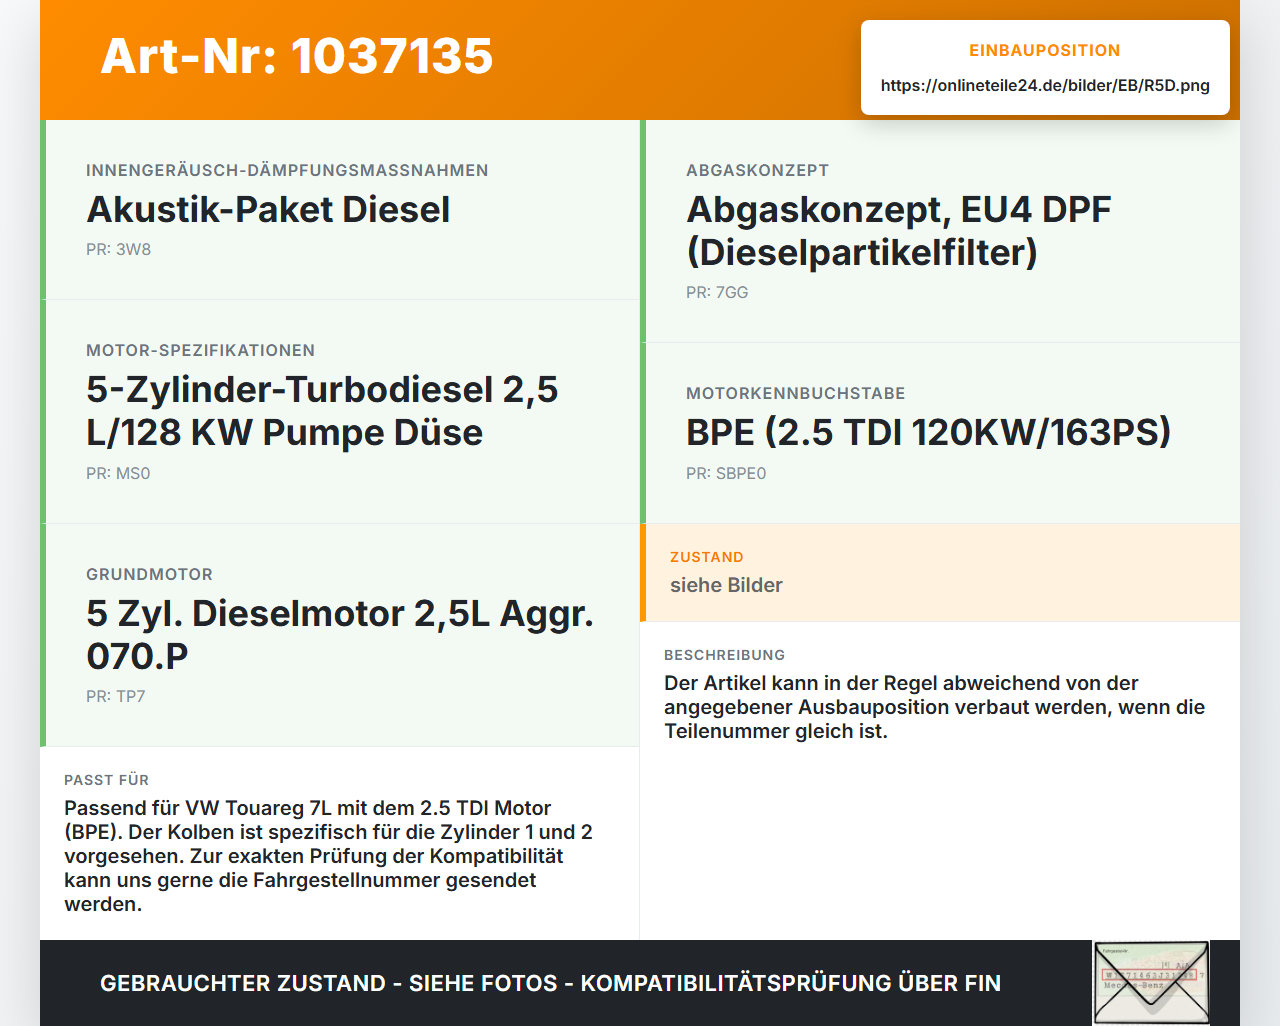
Task: Click the GEBRAUCHTER ZUSTAND footer banner text
Action: pos(550,983)
